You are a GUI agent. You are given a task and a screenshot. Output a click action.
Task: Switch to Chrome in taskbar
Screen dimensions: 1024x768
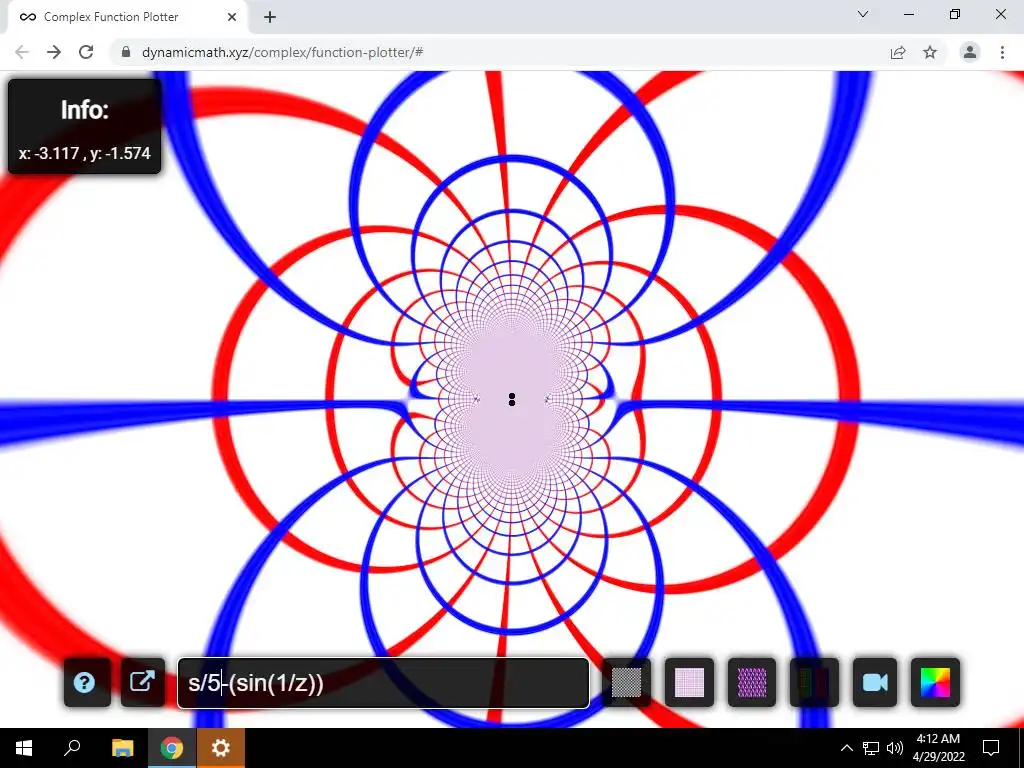[x=172, y=748]
